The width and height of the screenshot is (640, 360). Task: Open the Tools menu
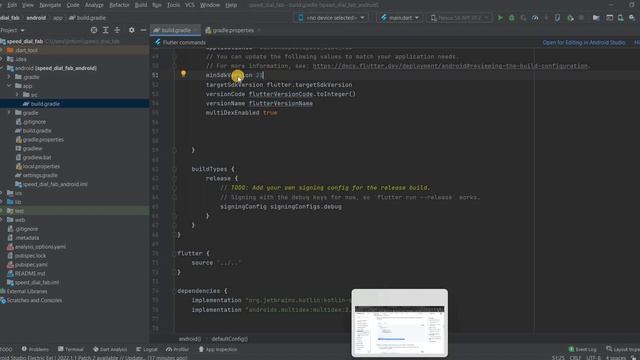[x=173, y=5]
